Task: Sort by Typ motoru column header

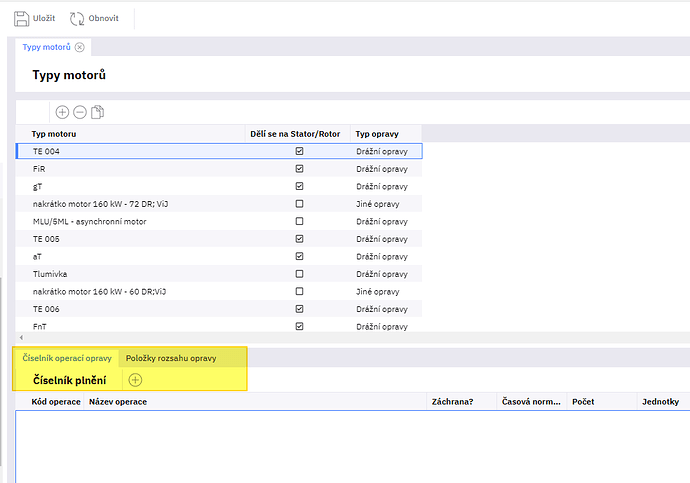Action: 54,133
